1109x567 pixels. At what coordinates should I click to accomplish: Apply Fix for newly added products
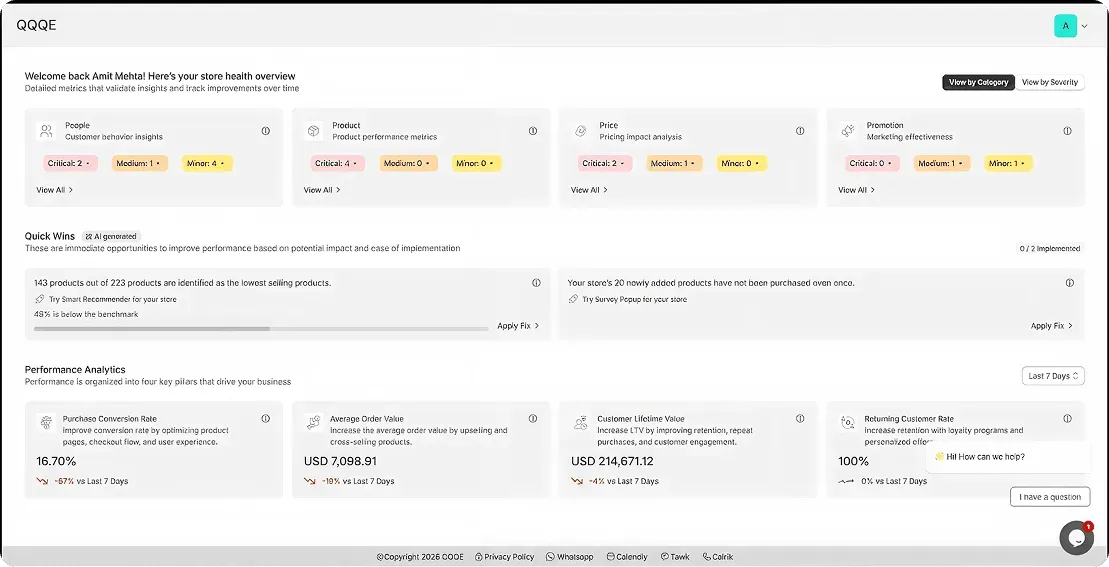pos(1052,326)
